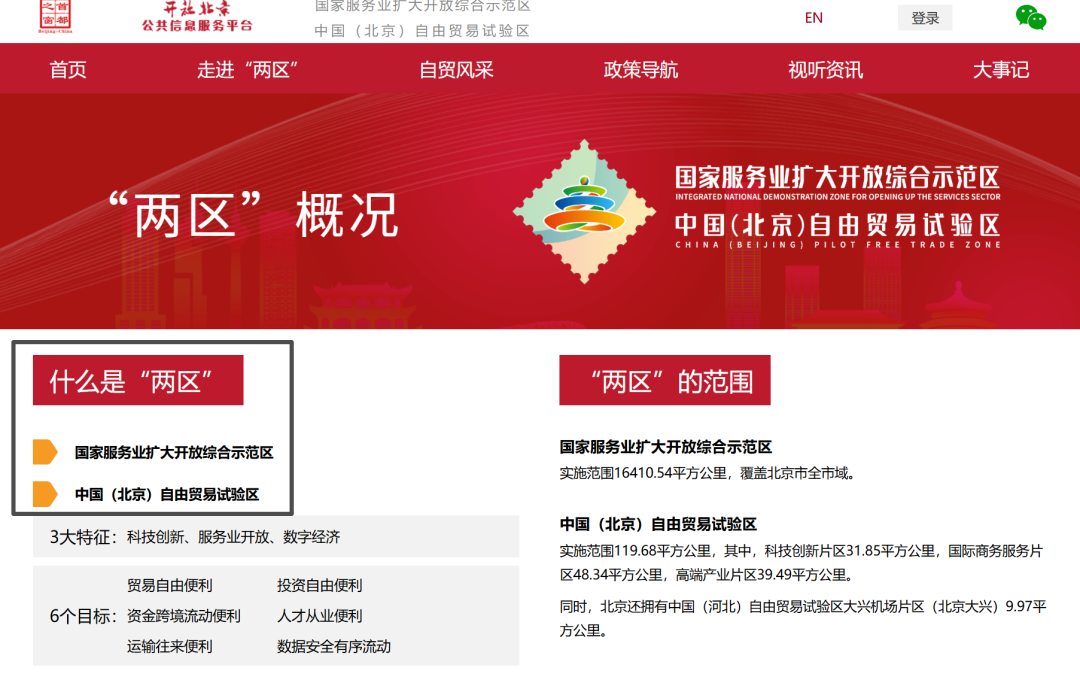This screenshot has height=689, width=1080.
Task: Click the 6个目标 label
Action: pyautogui.click(x=83, y=616)
